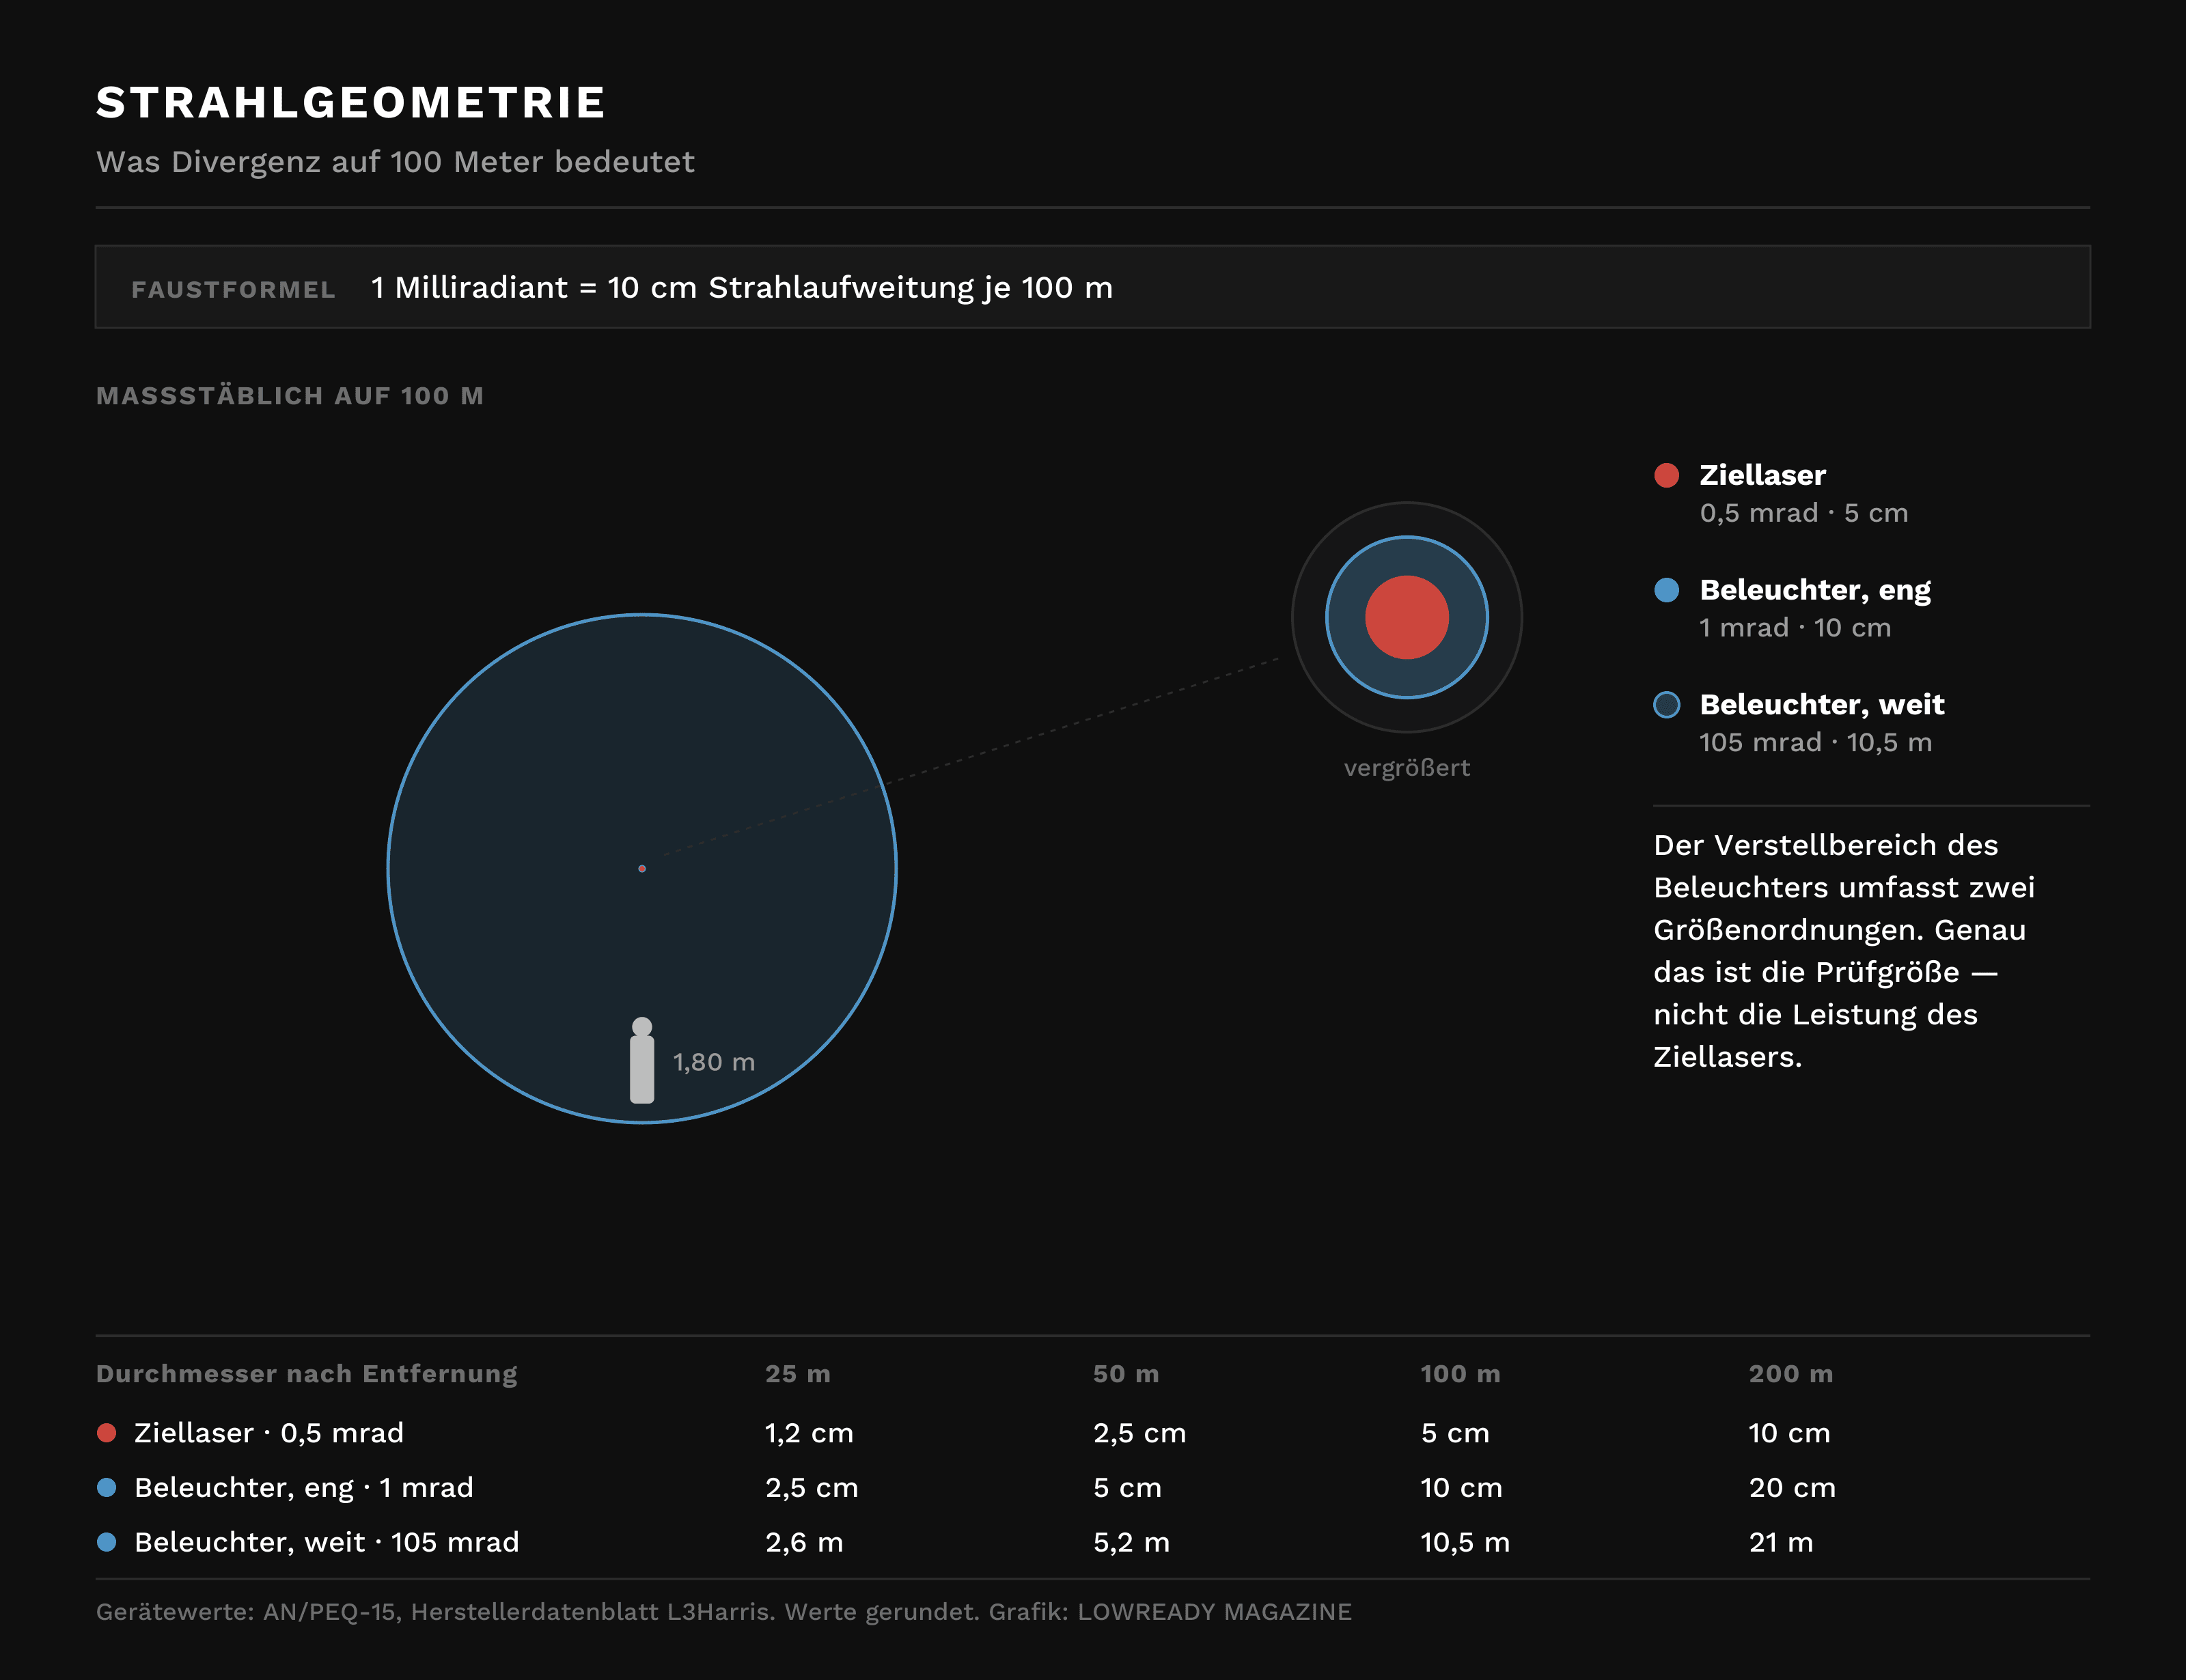The image size is (2186, 1680).
Task: Click the '100 m' column header
Action: (1460, 1374)
